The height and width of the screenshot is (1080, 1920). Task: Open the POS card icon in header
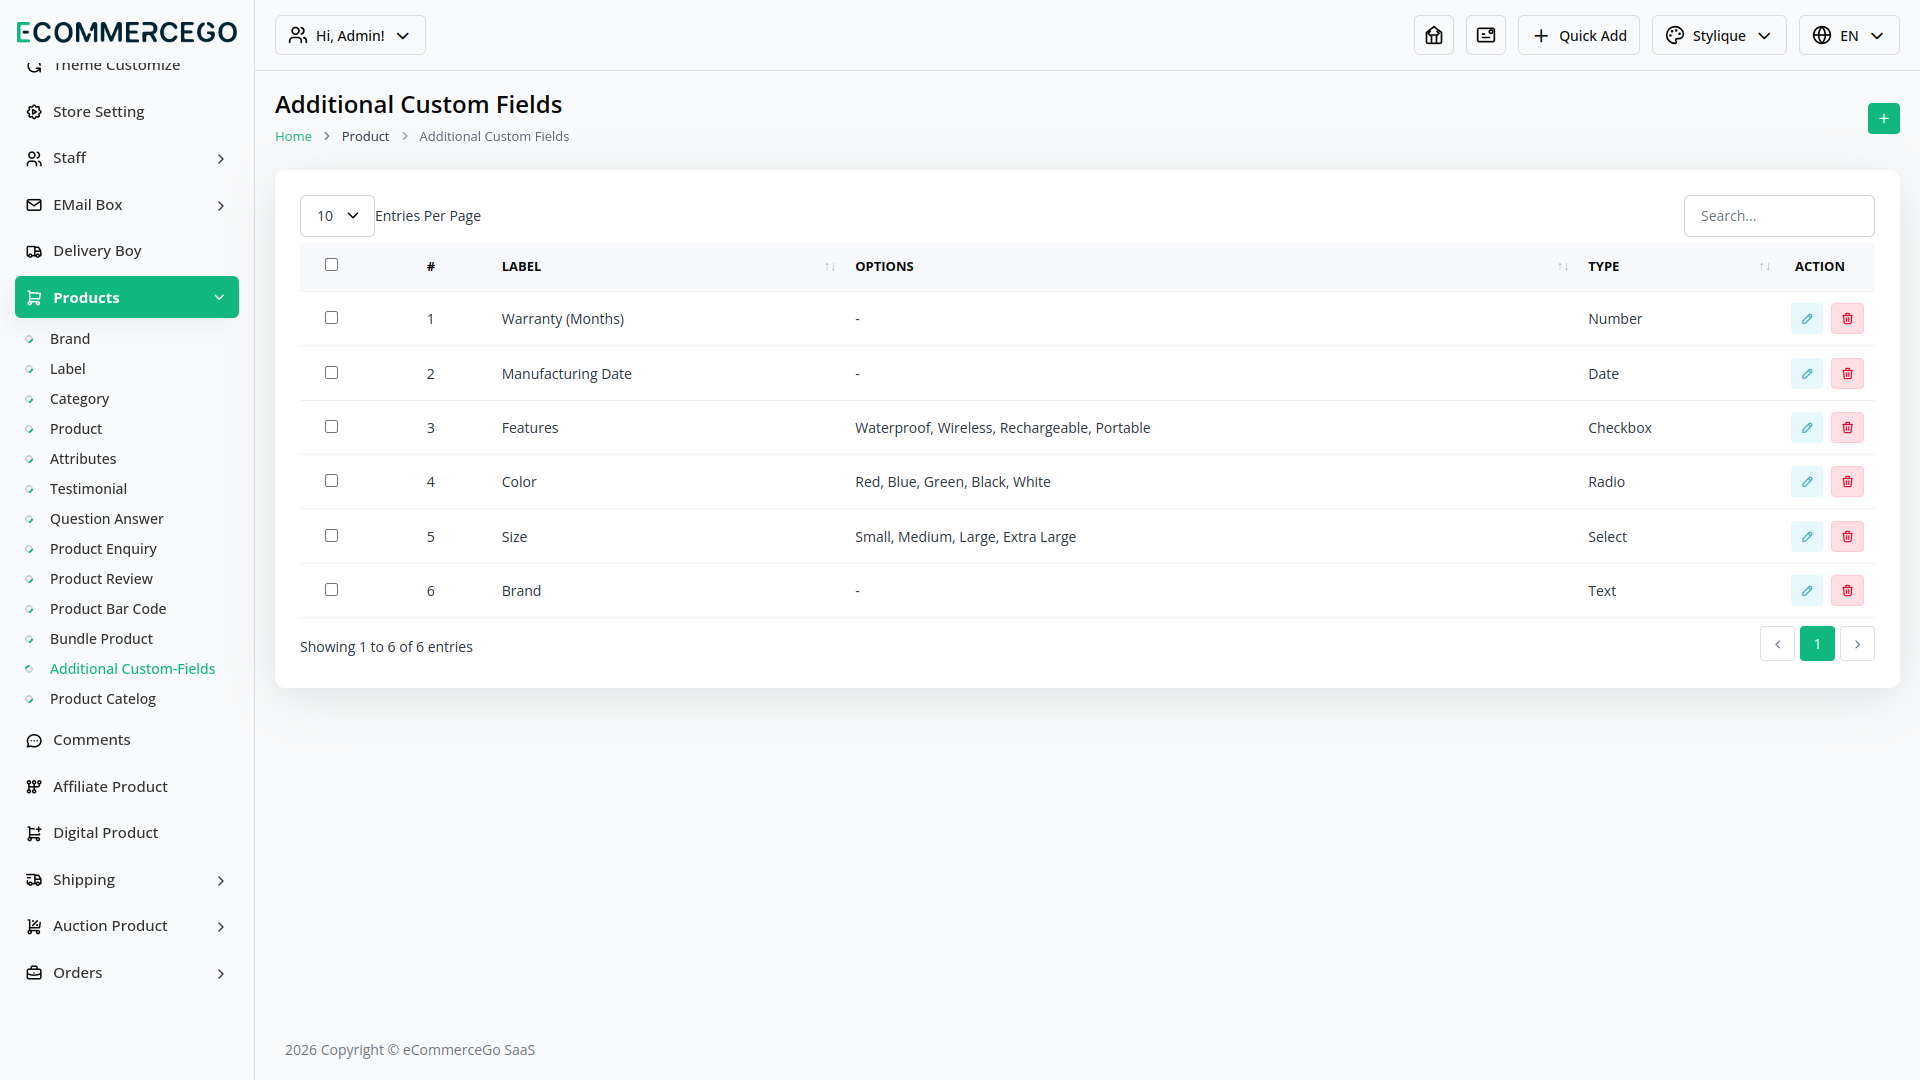pyautogui.click(x=1486, y=35)
